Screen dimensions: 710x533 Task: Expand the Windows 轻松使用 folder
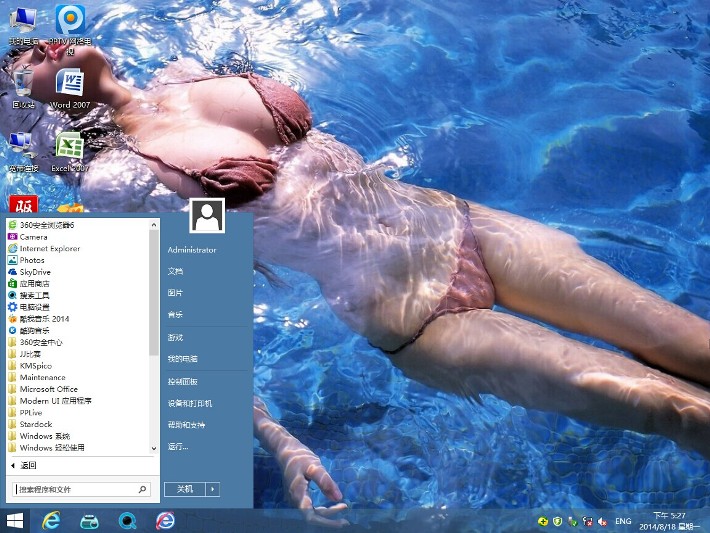46,448
